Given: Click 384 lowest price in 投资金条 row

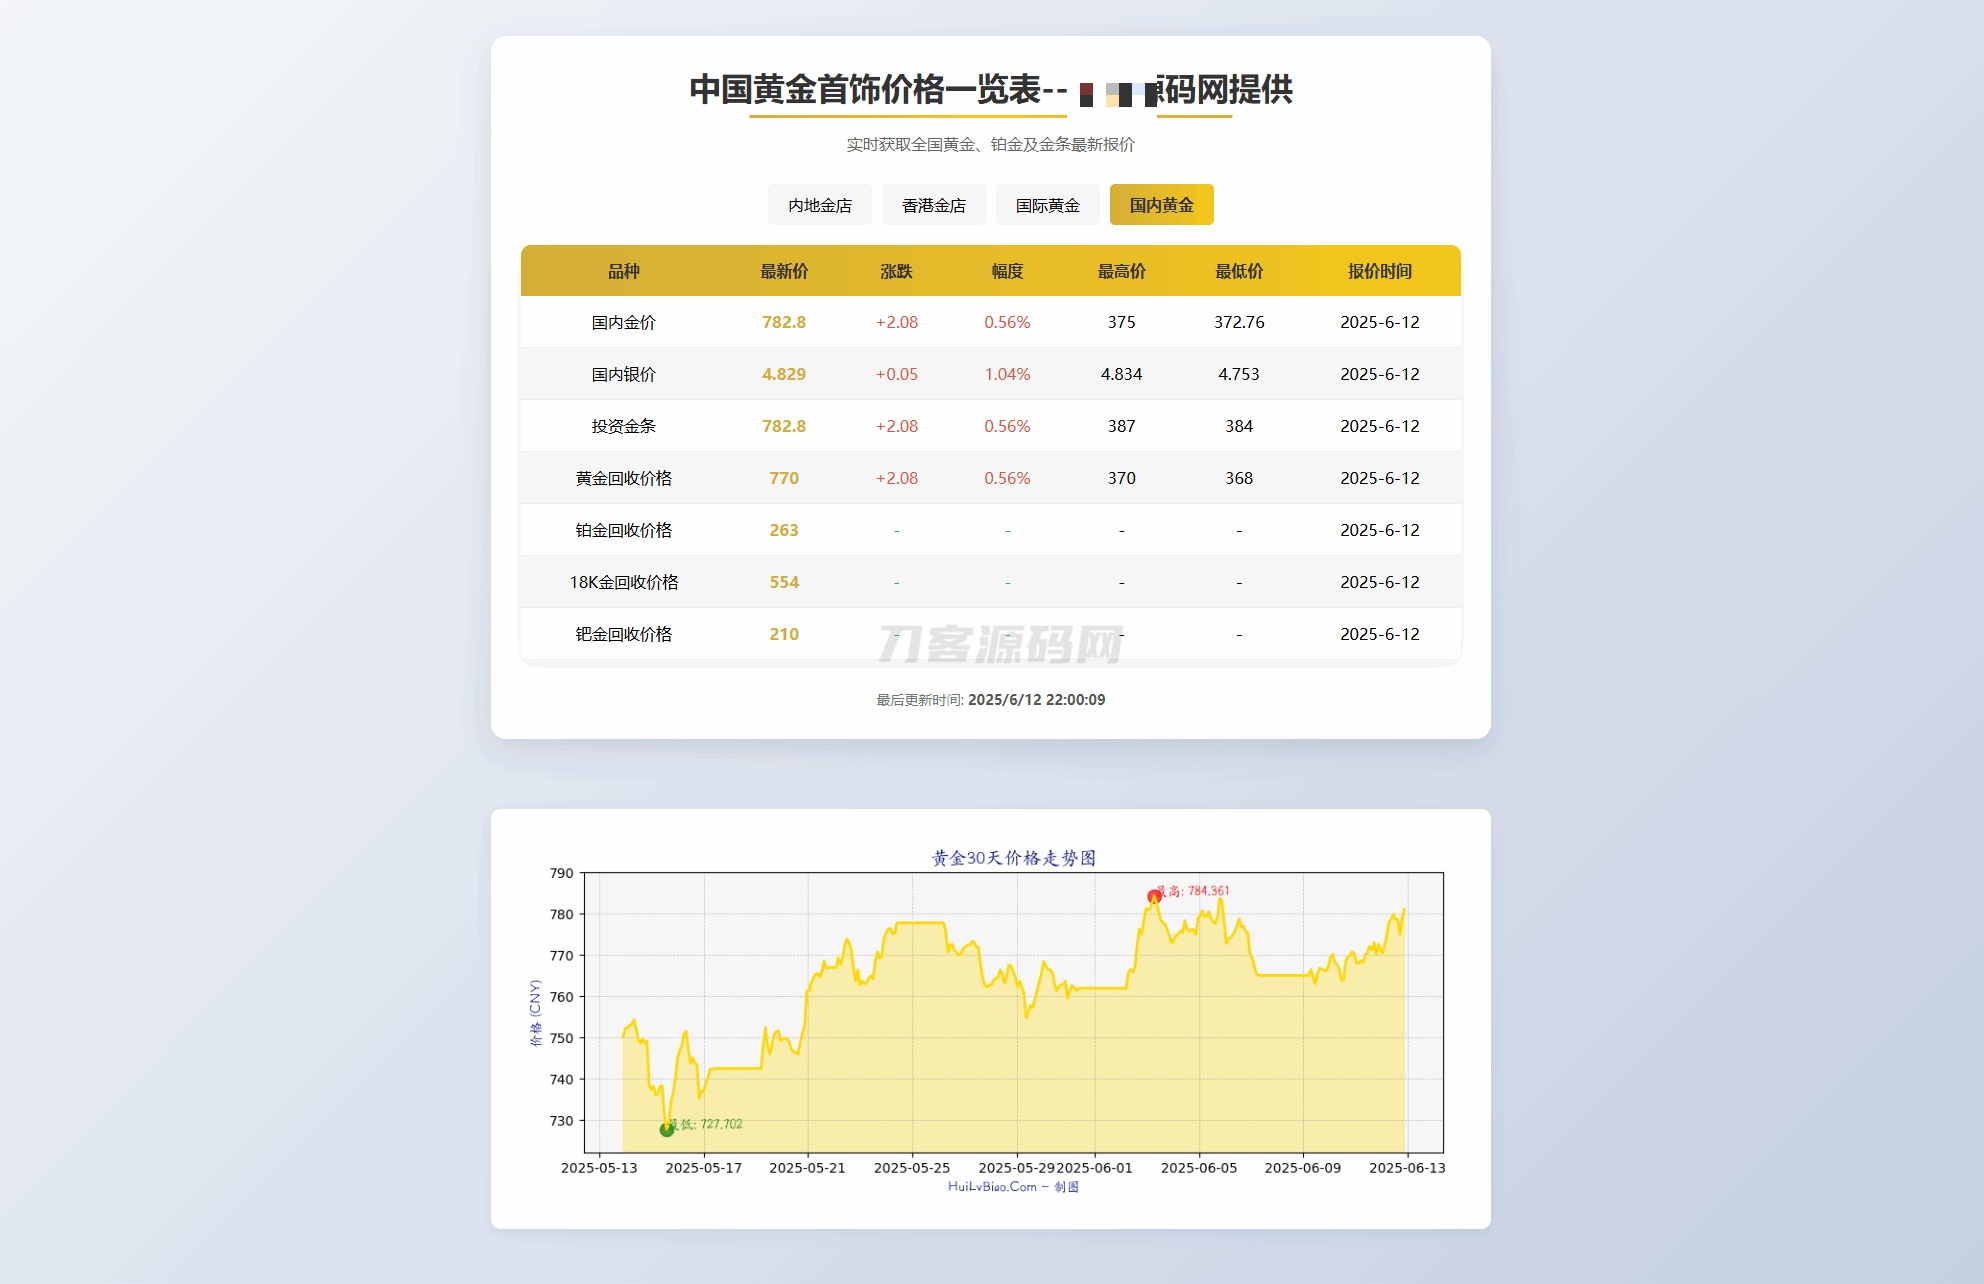Looking at the screenshot, I should (x=1239, y=426).
